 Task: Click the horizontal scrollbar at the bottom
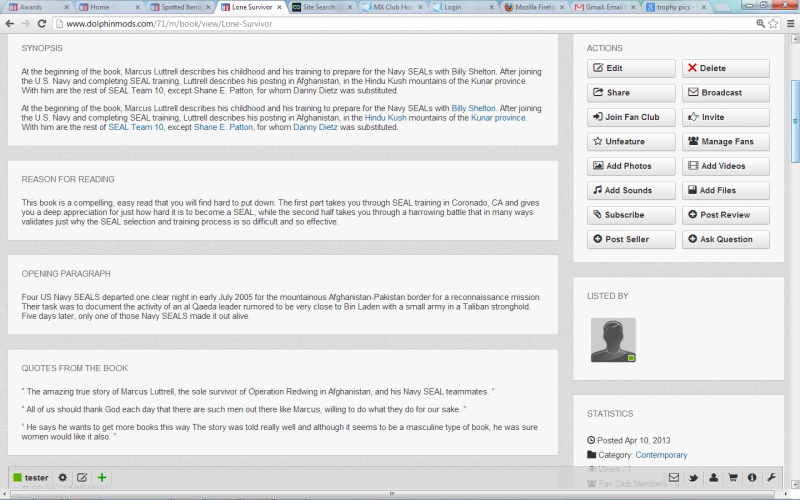[392, 494]
